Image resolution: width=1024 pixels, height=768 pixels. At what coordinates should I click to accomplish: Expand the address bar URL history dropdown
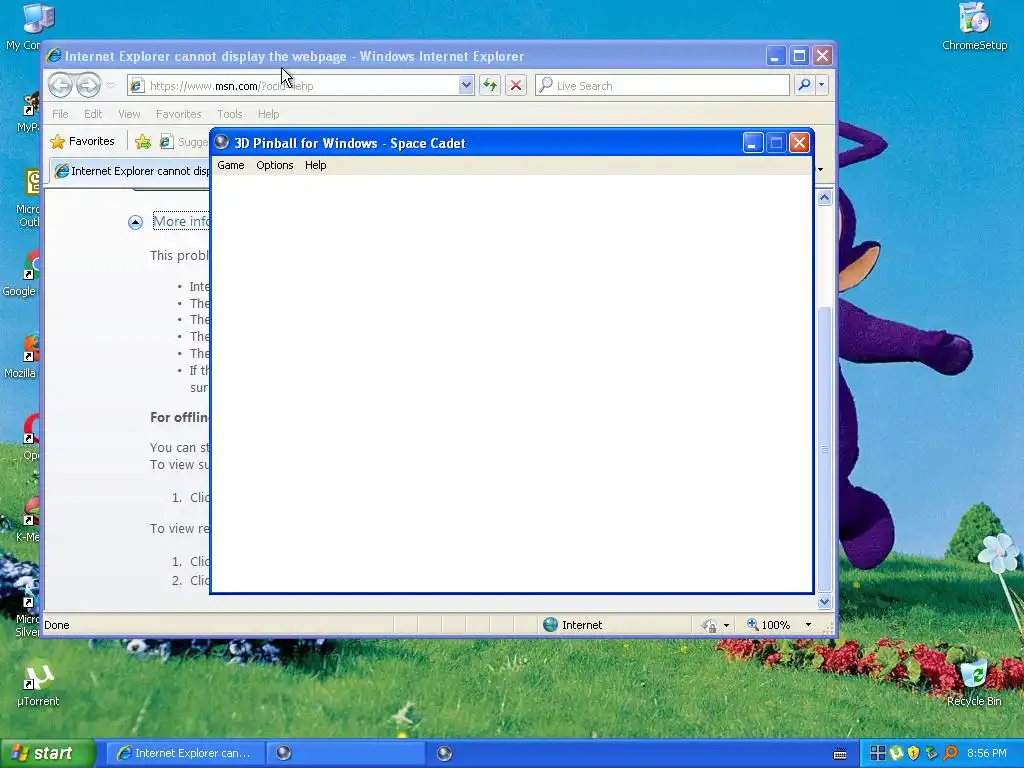[x=466, y=86]
